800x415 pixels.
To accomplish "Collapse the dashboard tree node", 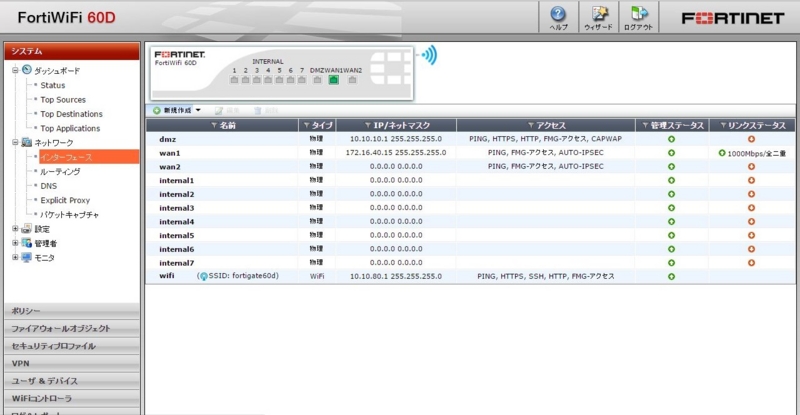I will coord(15,70).
